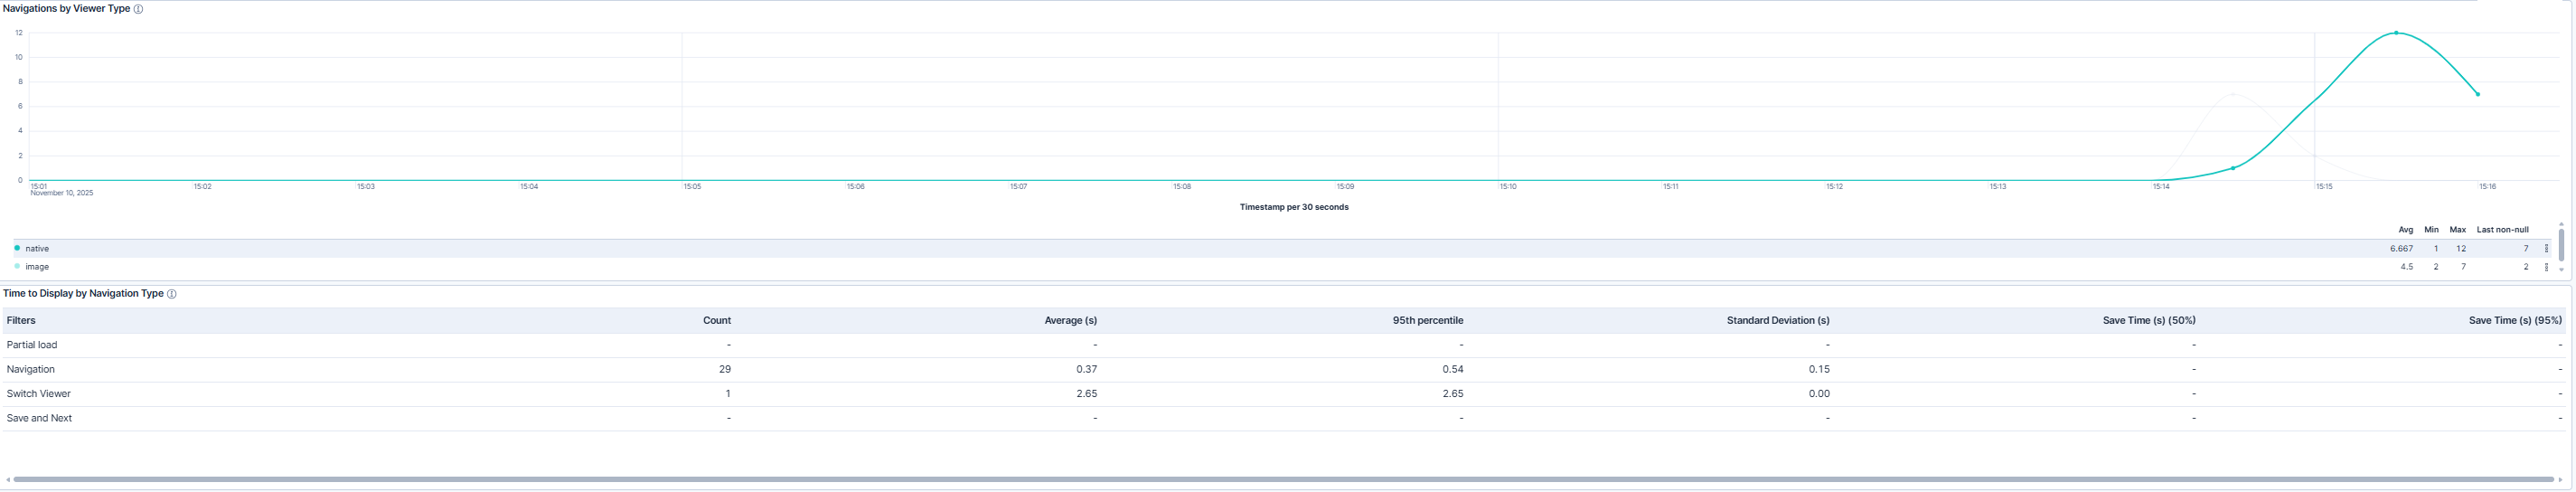This screenshot has width=2576, height=492.
Task: Click native Avg value 6.667
Action: pos(2401,249)
